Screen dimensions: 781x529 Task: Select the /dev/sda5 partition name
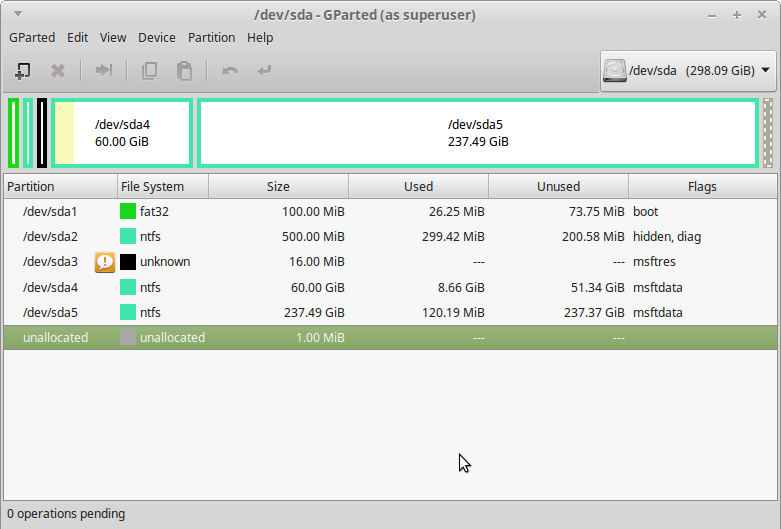[50, 312]
